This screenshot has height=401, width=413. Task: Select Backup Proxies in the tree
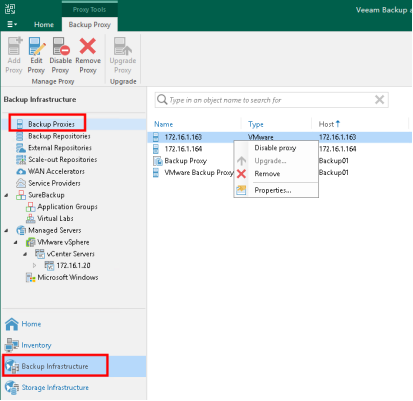tap(51, 124)
